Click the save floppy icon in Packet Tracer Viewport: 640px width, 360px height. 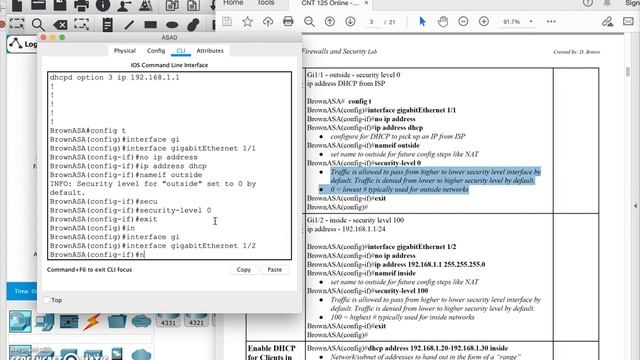[60, 5]
